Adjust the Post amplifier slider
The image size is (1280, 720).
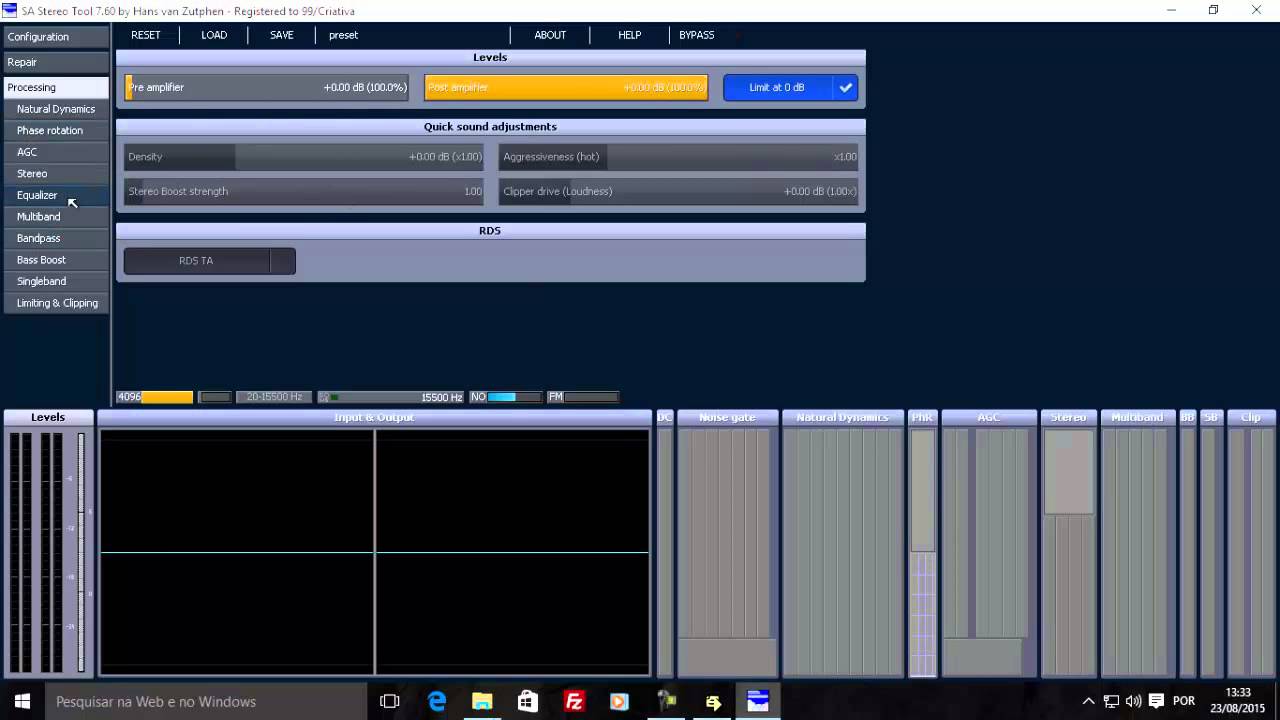coord(566,88)
